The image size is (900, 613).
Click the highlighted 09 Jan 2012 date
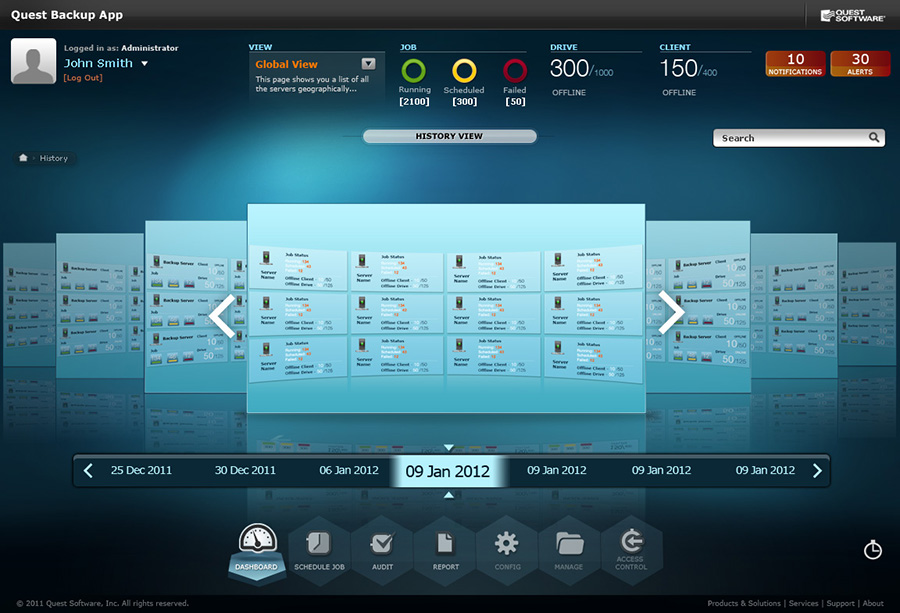click(x=448, y=471)
